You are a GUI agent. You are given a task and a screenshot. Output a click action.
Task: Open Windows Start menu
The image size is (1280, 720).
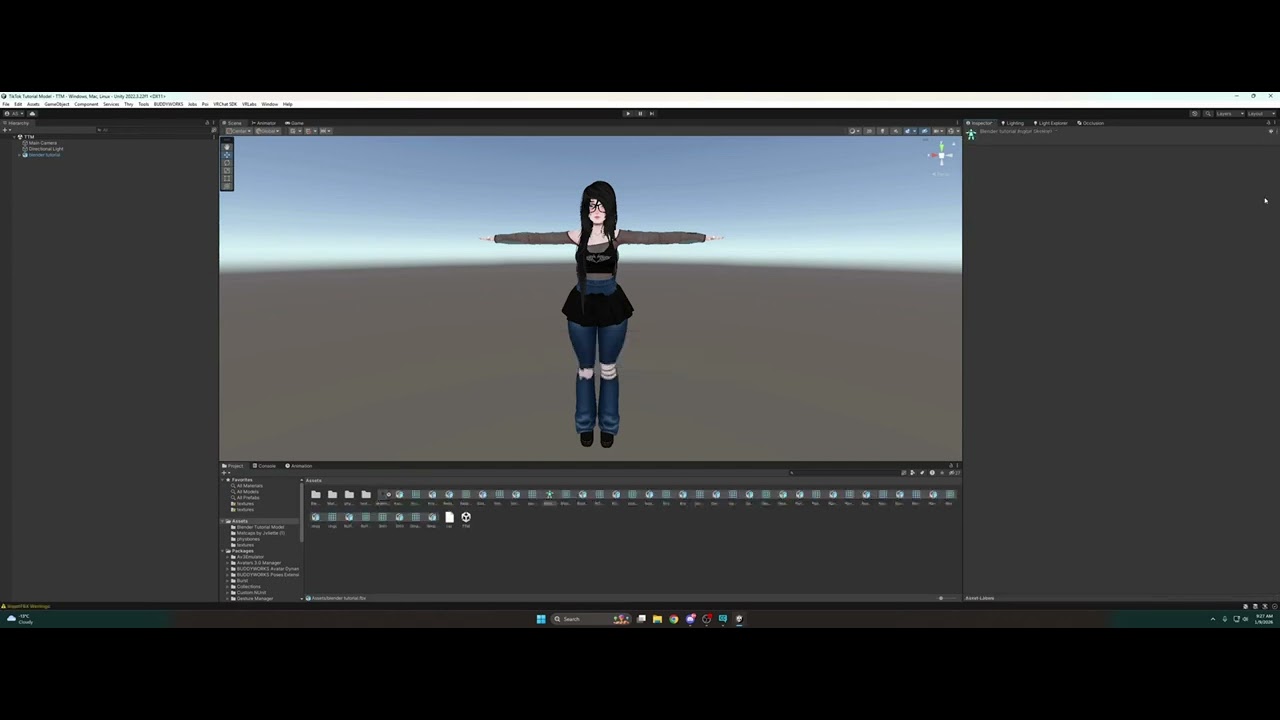click(x=541, y=619)
